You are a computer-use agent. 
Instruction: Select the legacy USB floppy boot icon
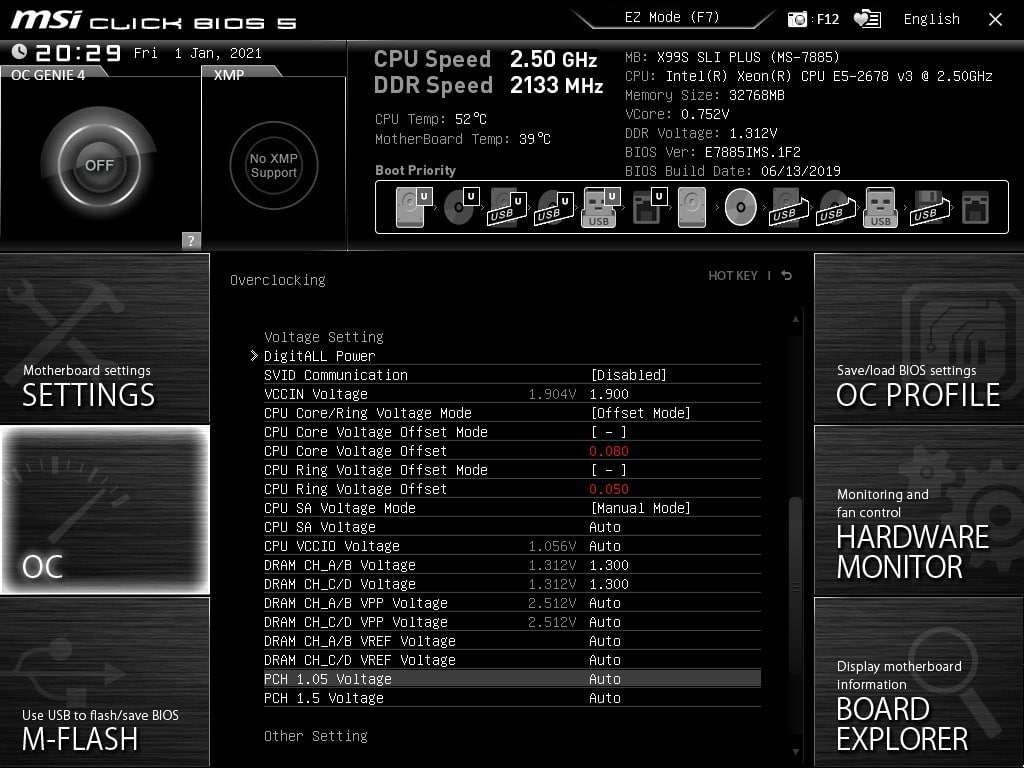928,207
